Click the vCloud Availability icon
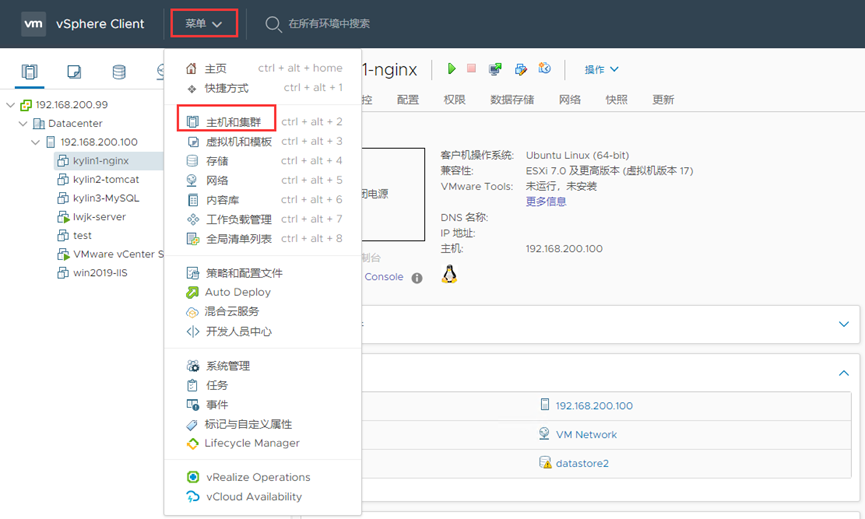Image resolution: width=865 pixels, height=519 pixels. pyautogui.click(x=193, y=497)
